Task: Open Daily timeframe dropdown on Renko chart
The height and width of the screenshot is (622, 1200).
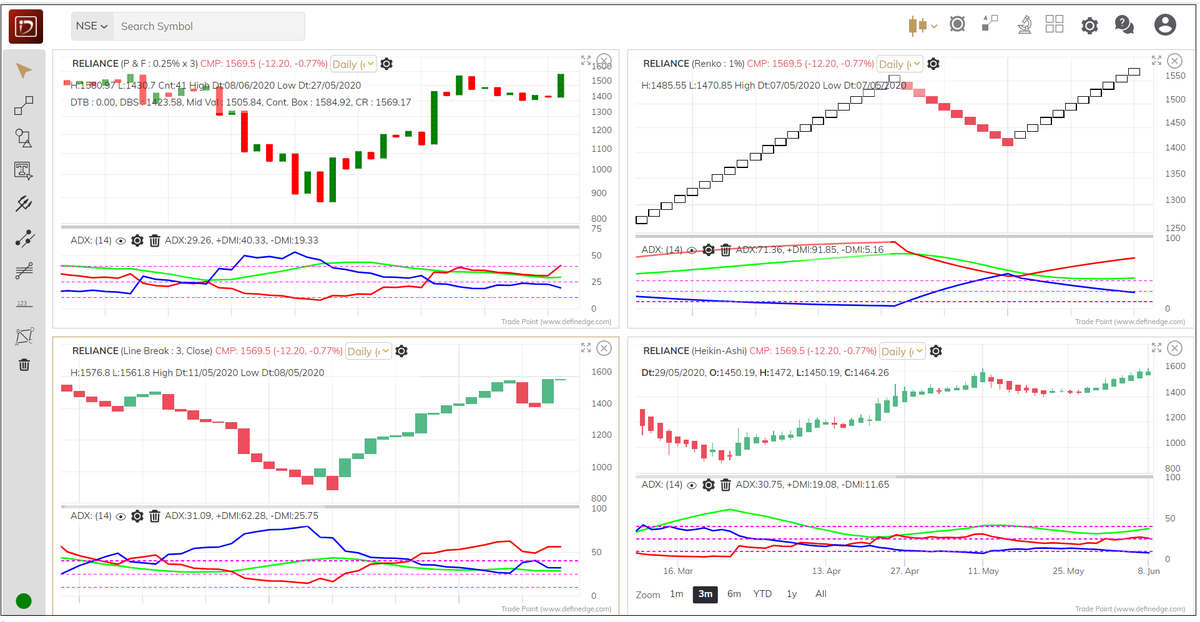Action: click(x=900, y=63)
